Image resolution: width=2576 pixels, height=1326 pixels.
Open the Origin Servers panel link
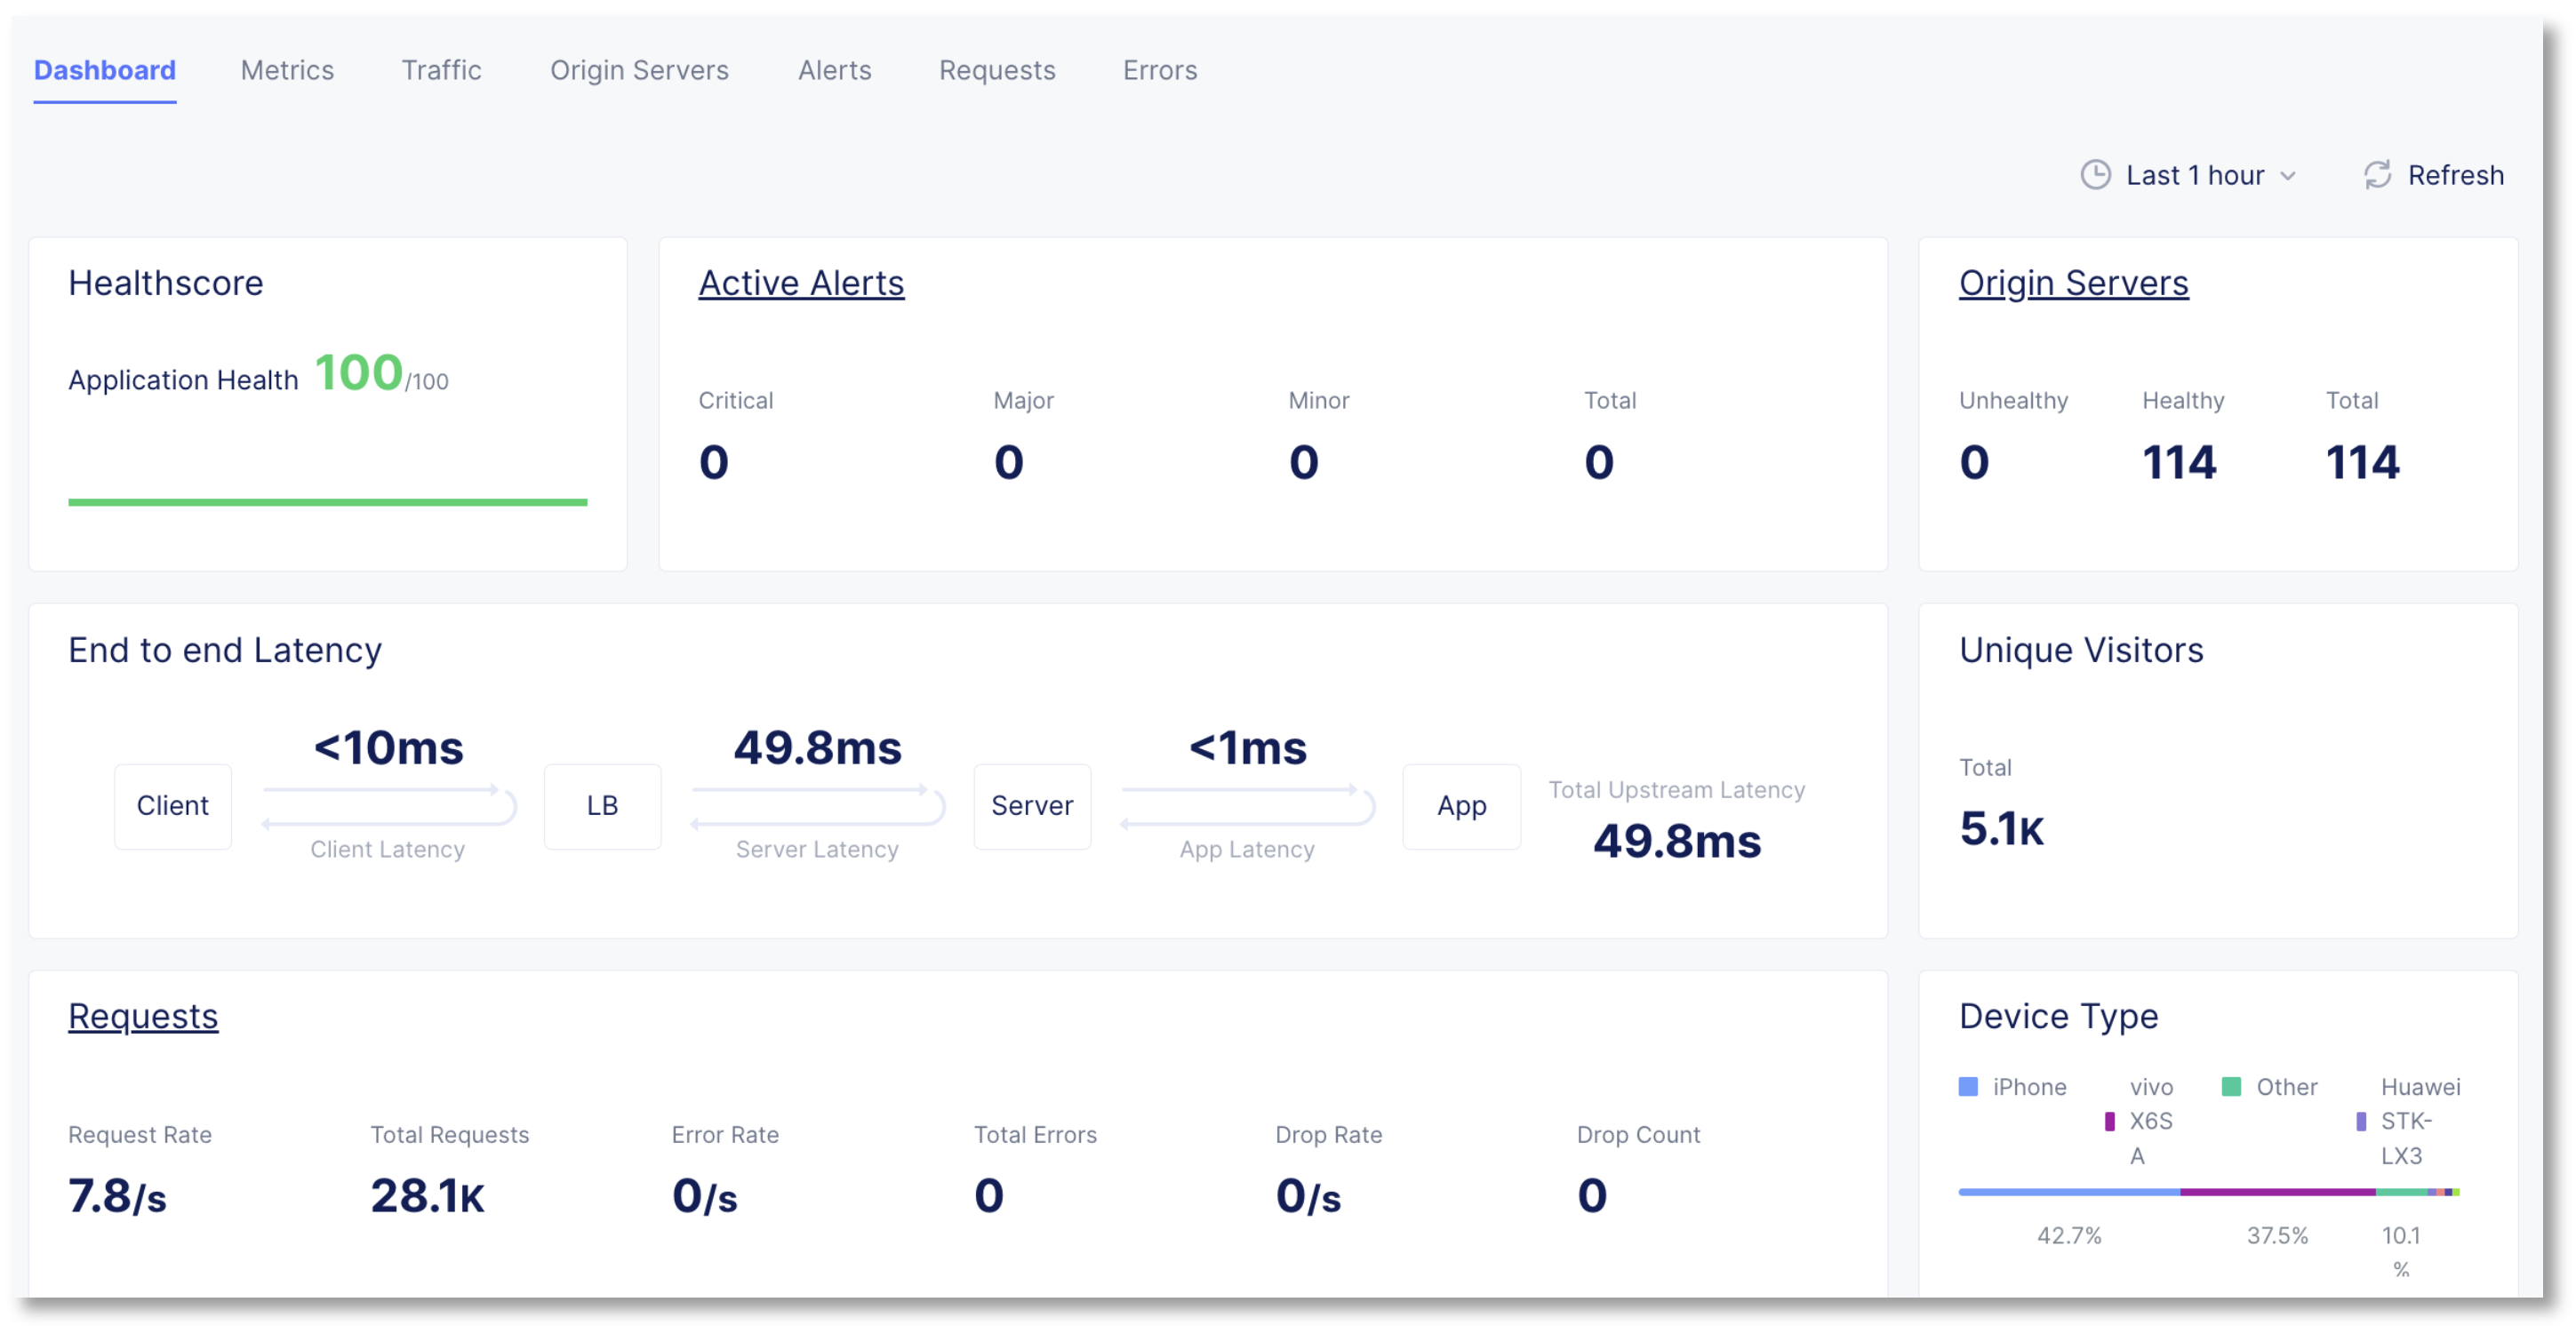point(2073,283)
